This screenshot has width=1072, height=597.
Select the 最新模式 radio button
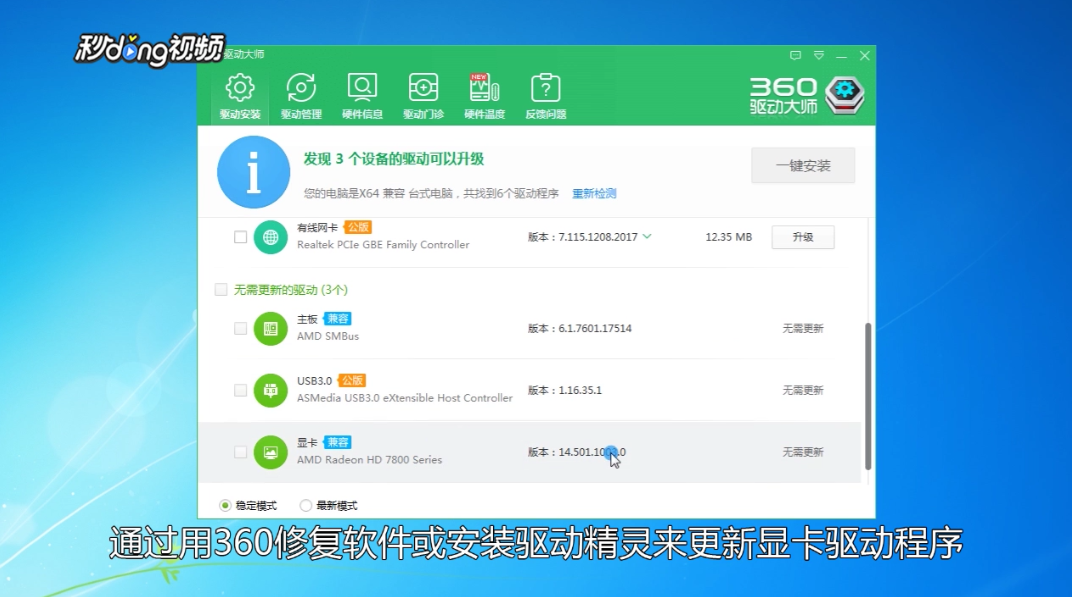pyautogui.click(x=306, y=505)
